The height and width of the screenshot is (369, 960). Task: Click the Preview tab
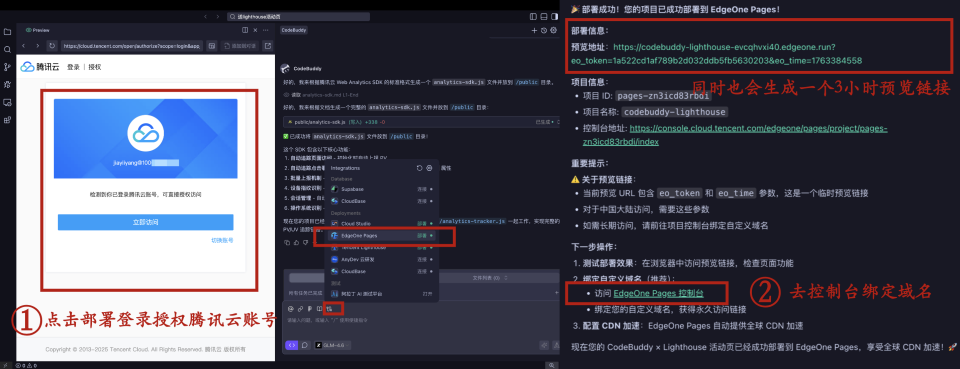click(39, 30)
